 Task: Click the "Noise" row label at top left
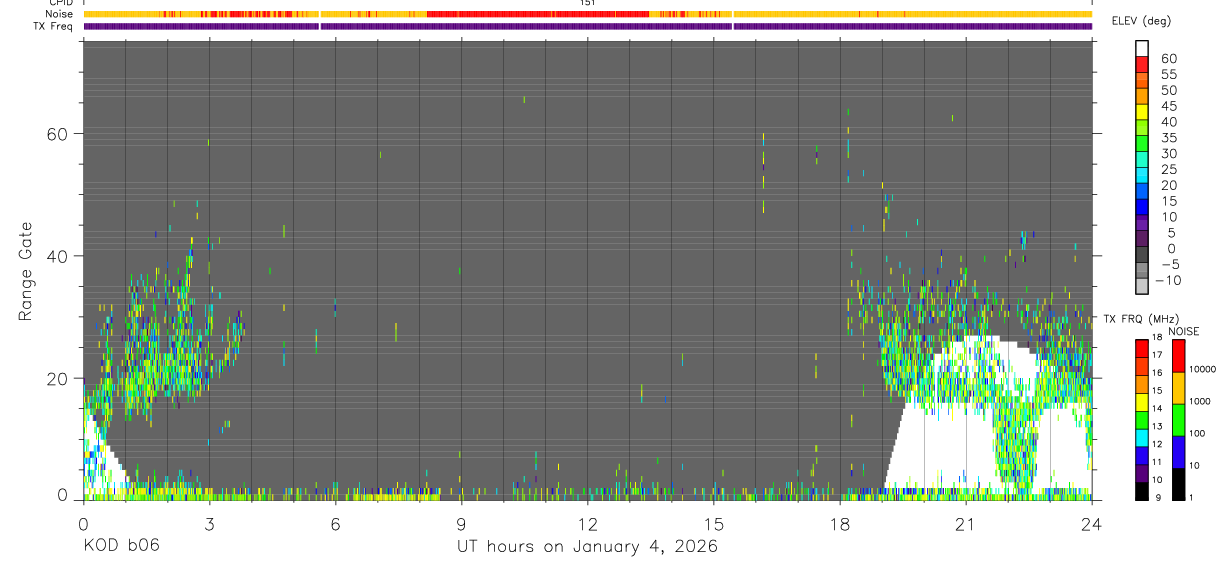[x=60, y=14]
